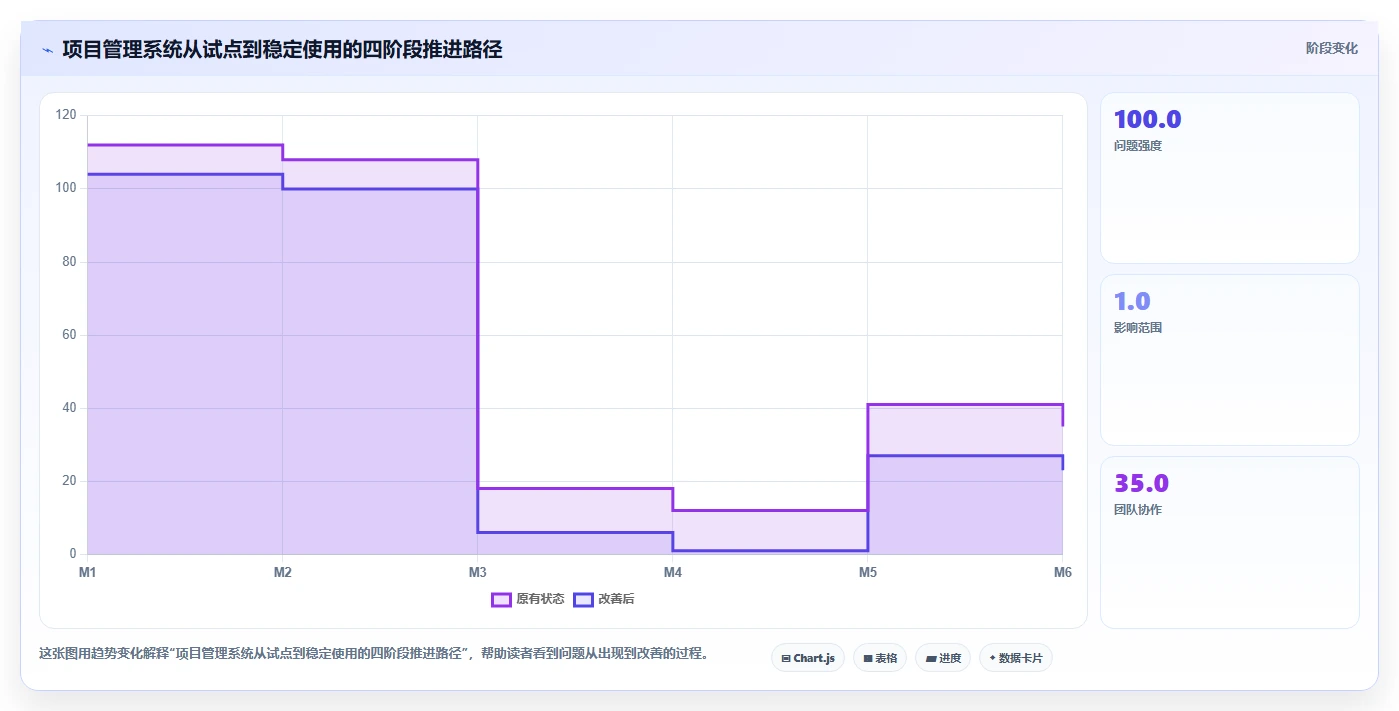Image resolution: width=1399 pixels, height=711 pixels.
Task: Click the M5 axis label
Action: [867, 572]
